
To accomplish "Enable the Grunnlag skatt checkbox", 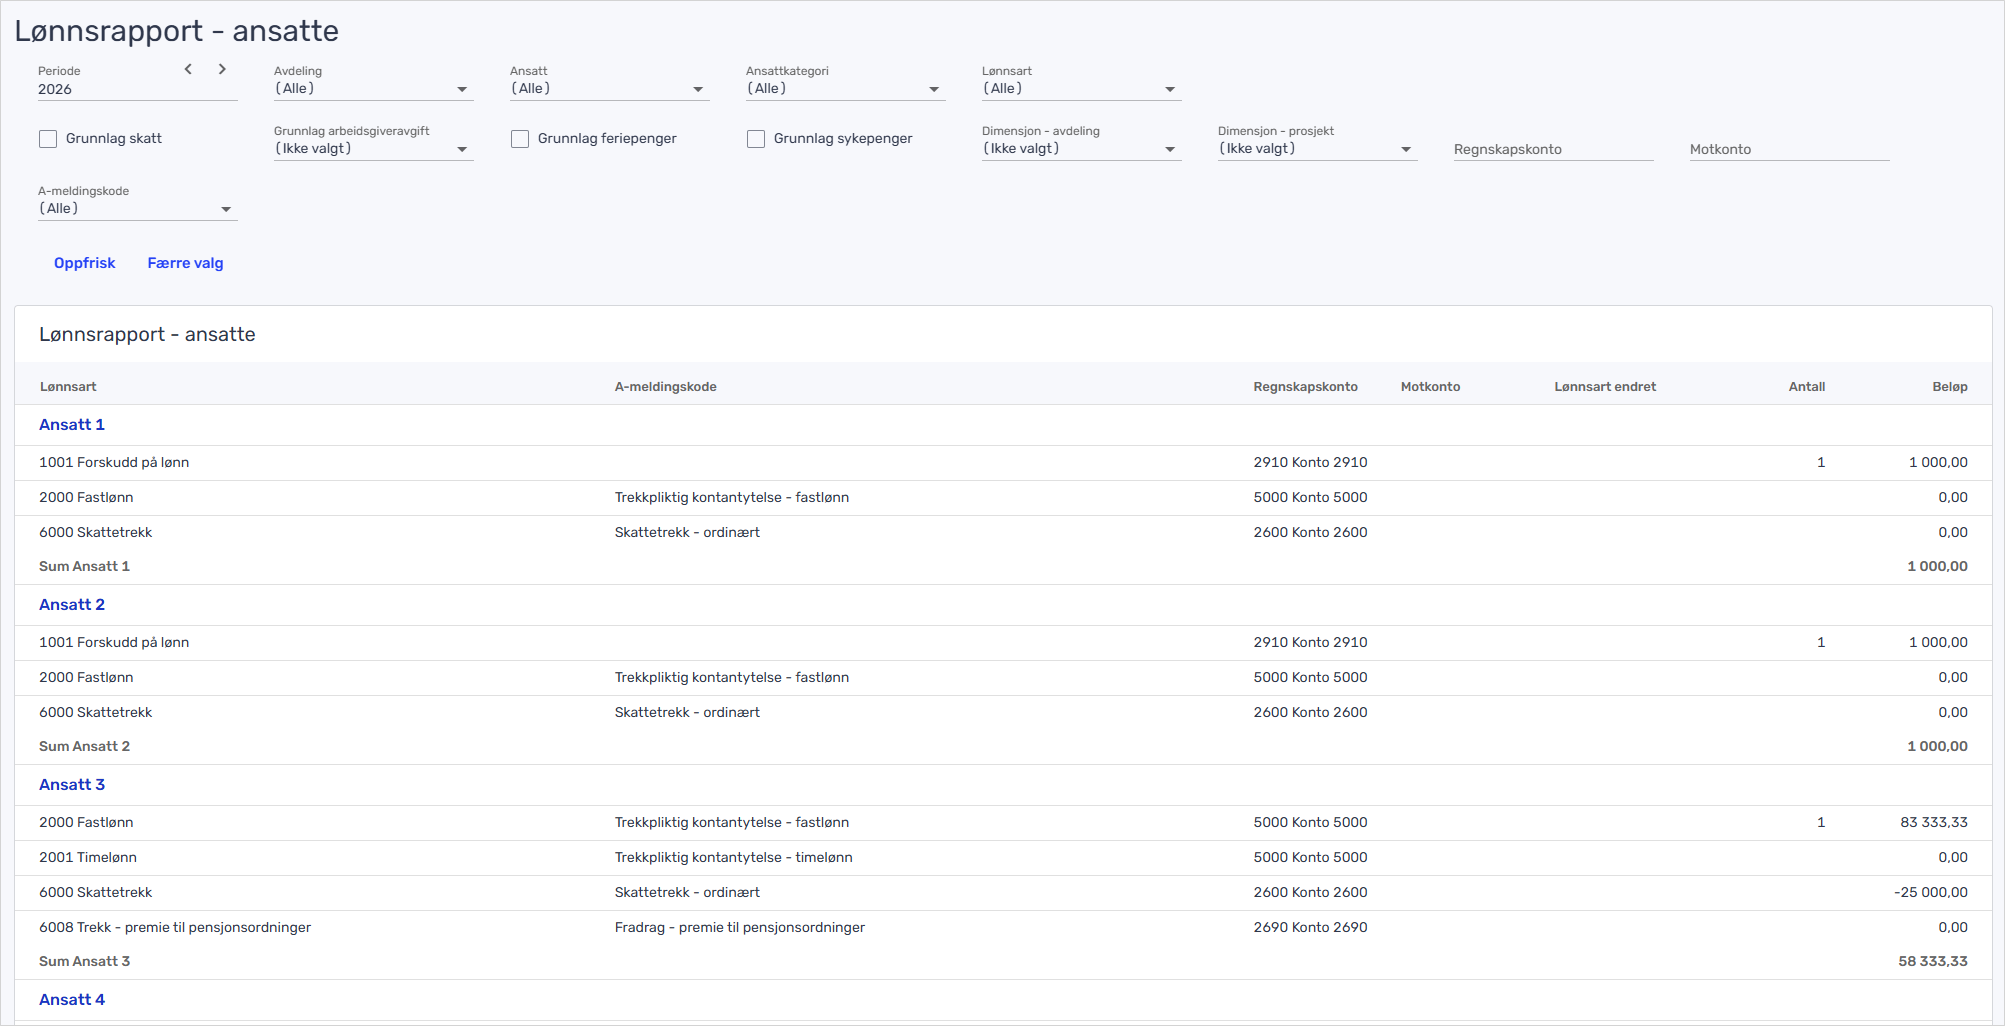I will pos(48,139).
